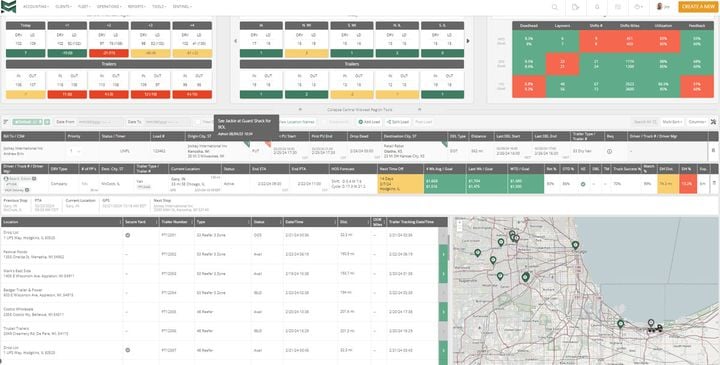Viewport: 720px width, 365px height.
Task: Click the driver profile icon in driver row
Action: 6,179
